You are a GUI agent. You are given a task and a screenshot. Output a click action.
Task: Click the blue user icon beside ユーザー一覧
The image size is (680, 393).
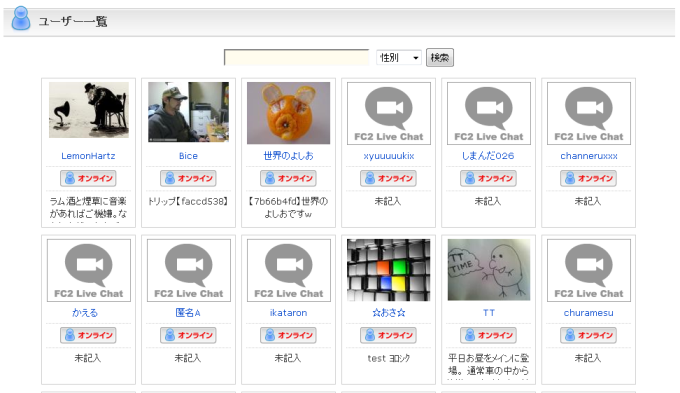(21, 18)
